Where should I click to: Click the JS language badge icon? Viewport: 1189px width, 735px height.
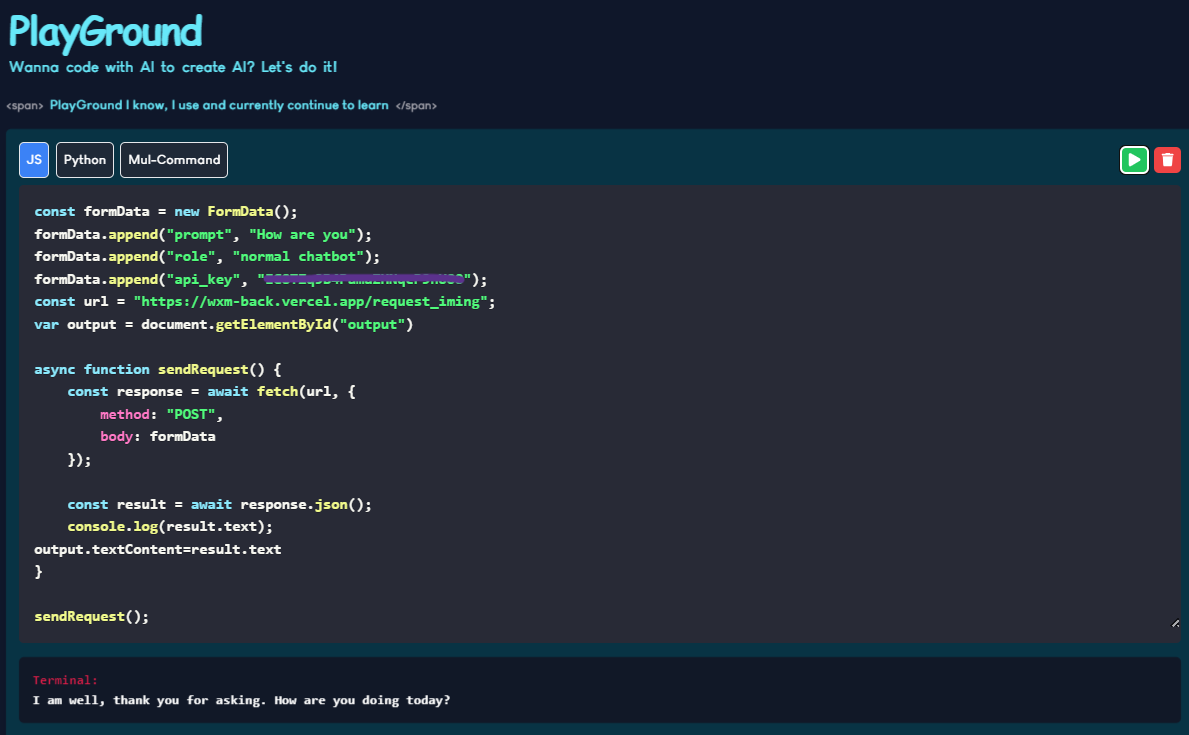tap(33, 159)
